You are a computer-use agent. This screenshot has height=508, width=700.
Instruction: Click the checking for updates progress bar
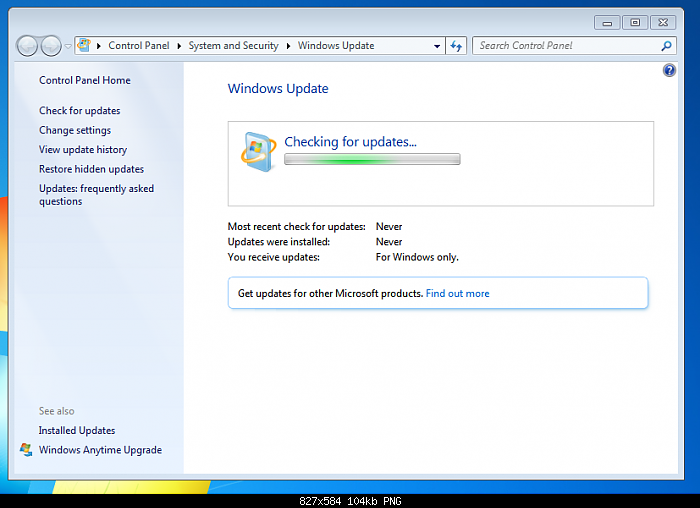pos(372,159)
